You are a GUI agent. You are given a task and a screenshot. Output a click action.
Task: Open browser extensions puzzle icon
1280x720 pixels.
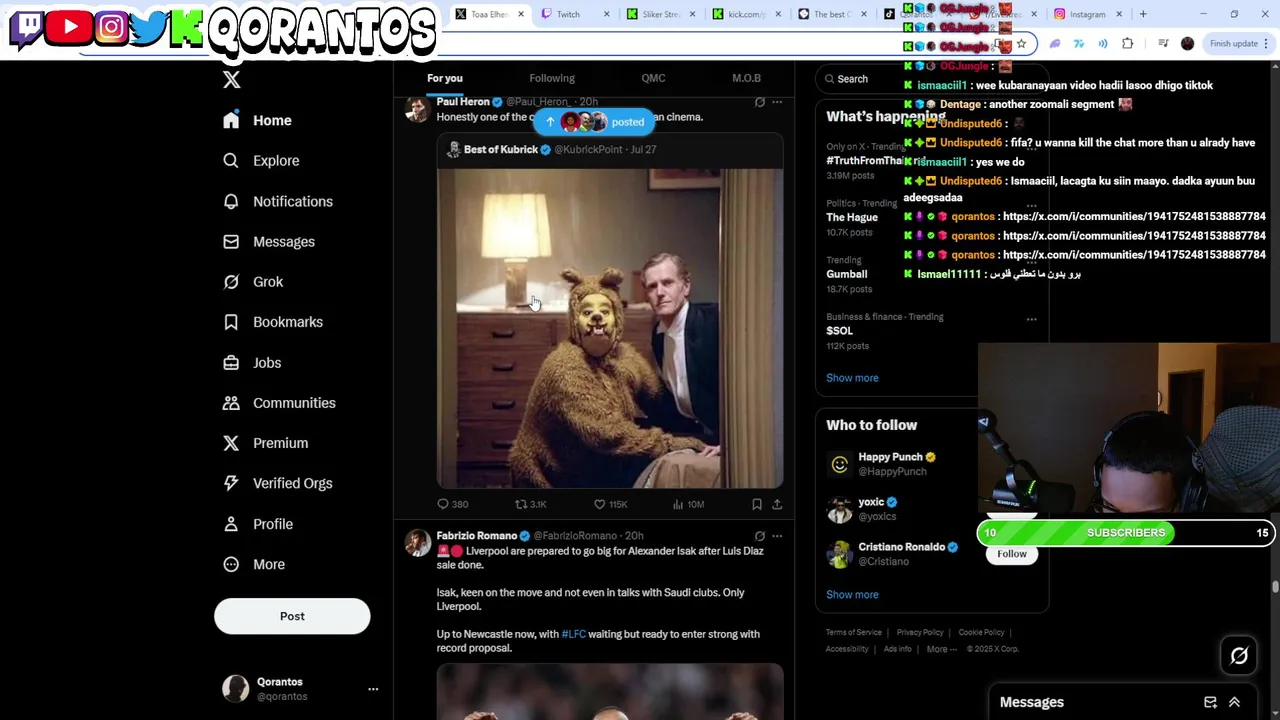click(1128, 44)
